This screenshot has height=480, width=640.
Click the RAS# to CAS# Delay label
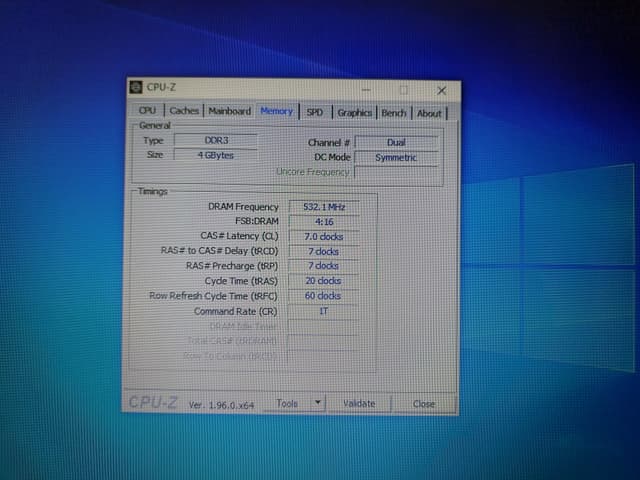[220, 251]
